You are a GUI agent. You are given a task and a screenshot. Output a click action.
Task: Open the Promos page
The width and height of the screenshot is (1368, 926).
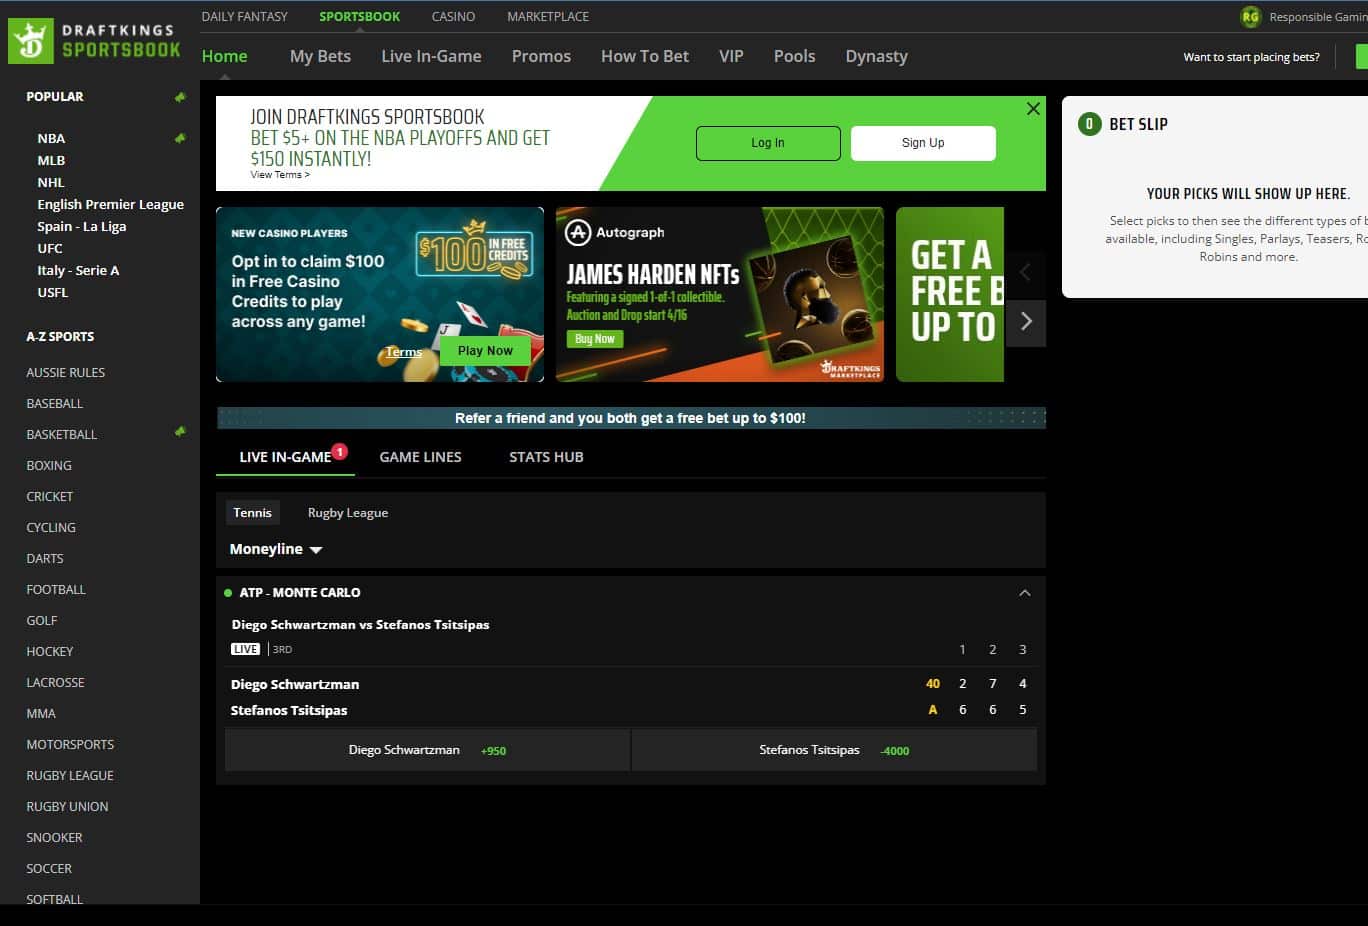tap(541, 56)
